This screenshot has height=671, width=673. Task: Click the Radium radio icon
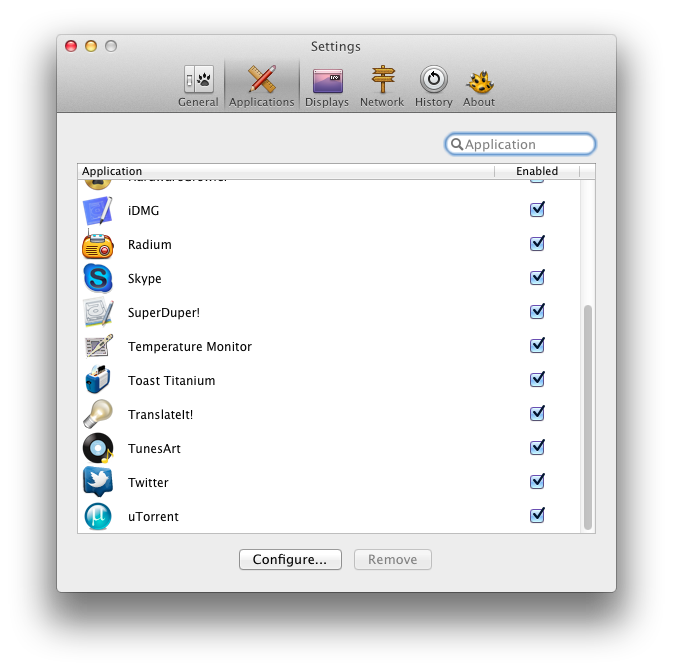(98, 245)
